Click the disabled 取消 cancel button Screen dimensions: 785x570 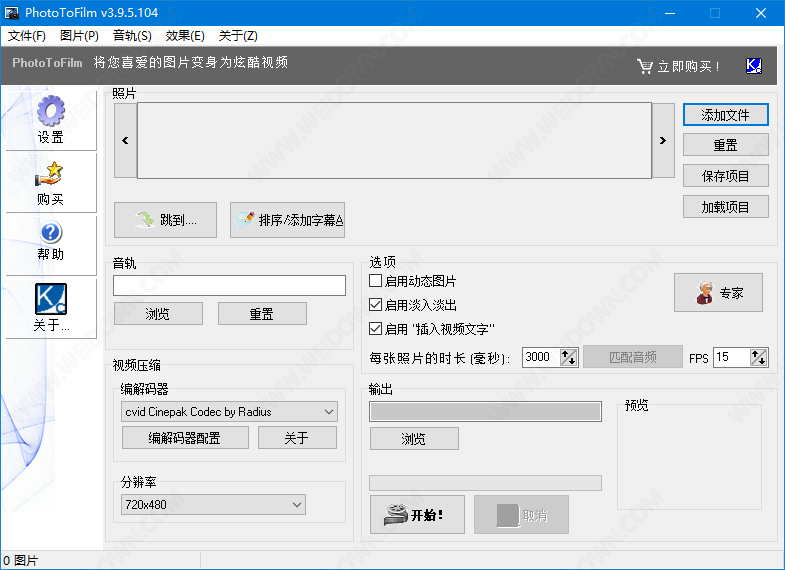521,514
